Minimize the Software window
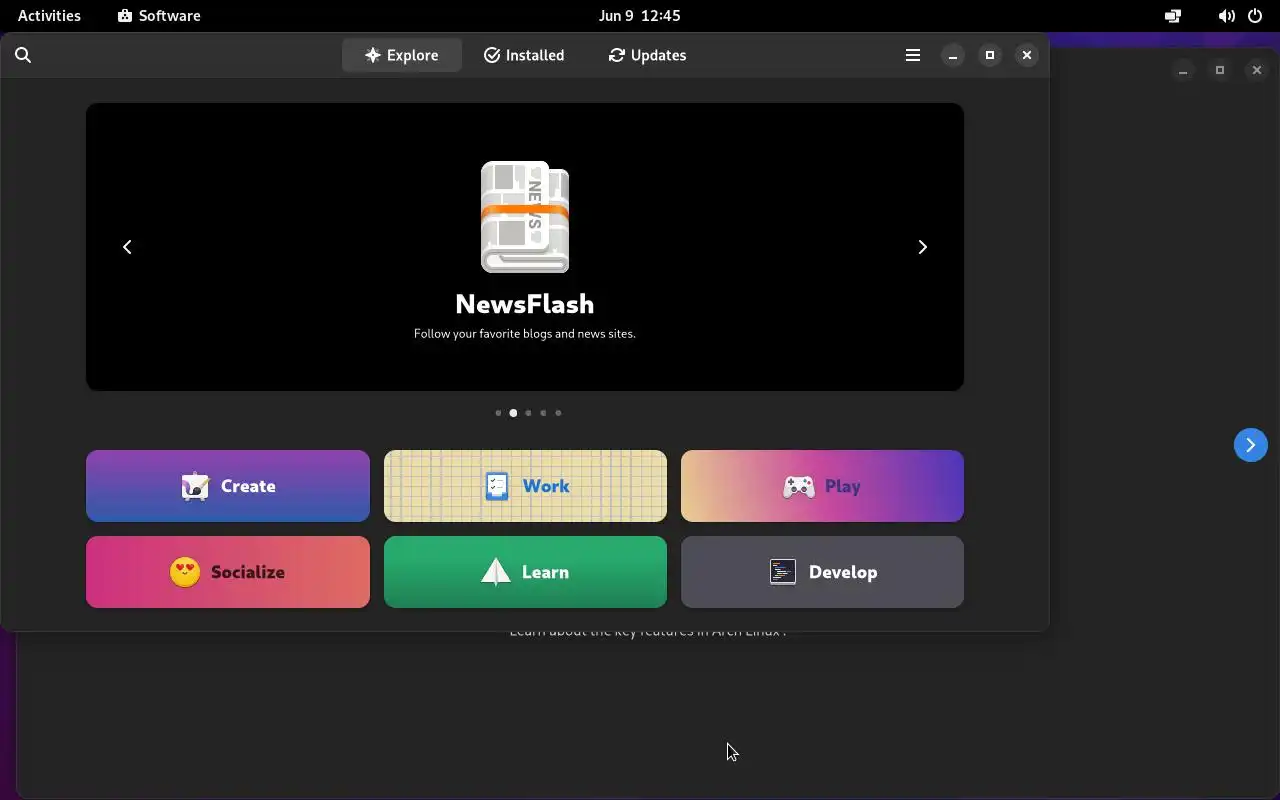The width and height of the screenshot is (1280, 800). (x=953, y=55)
